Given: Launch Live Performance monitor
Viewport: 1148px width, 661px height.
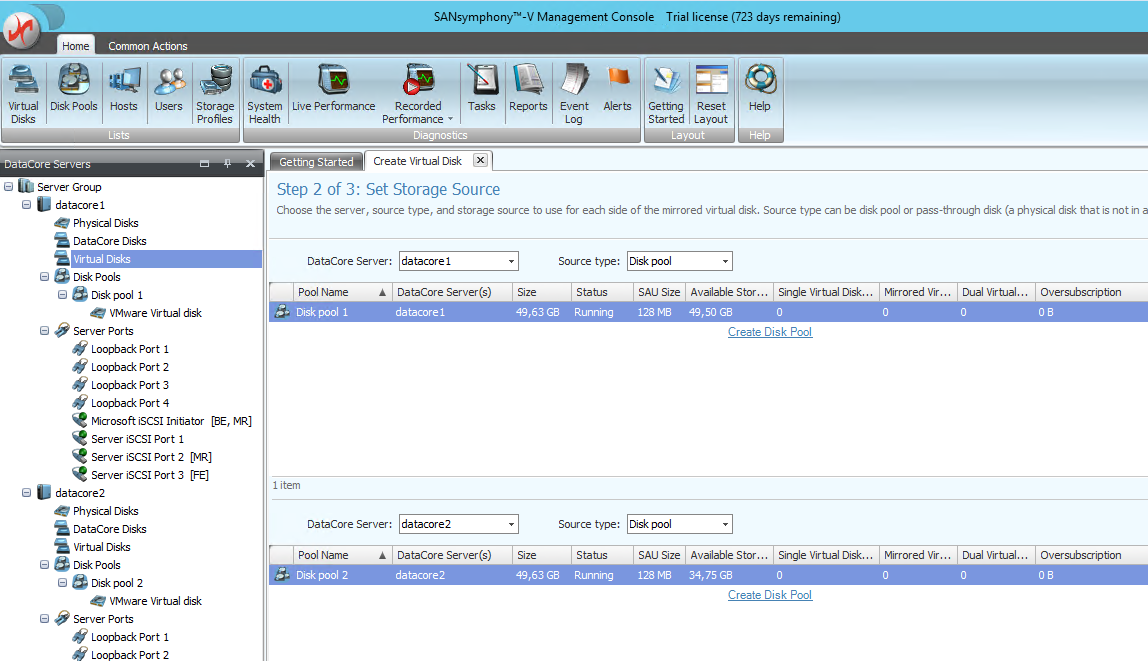Looking at the screenshot, I should coord(333,88).
